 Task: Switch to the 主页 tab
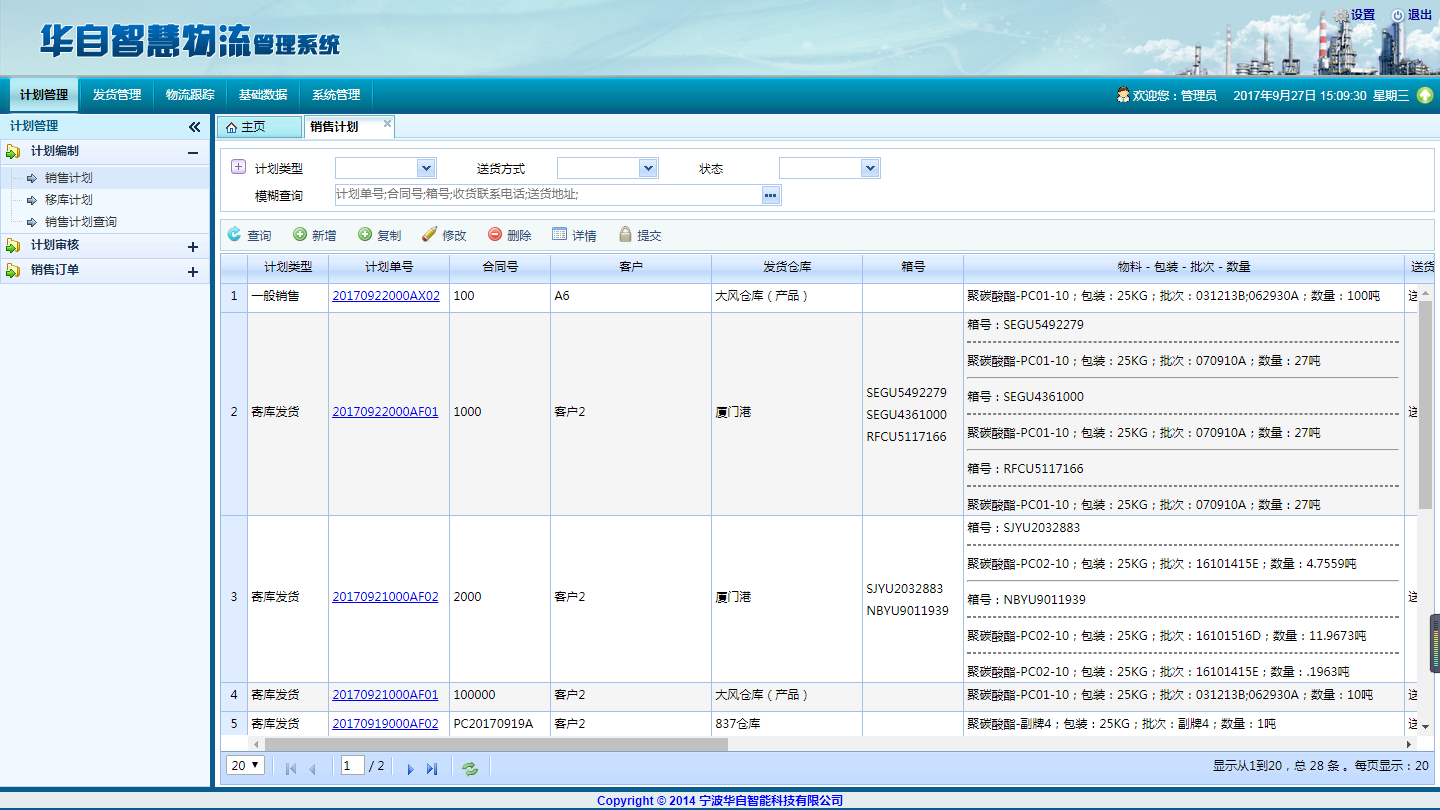pos(259,127)
